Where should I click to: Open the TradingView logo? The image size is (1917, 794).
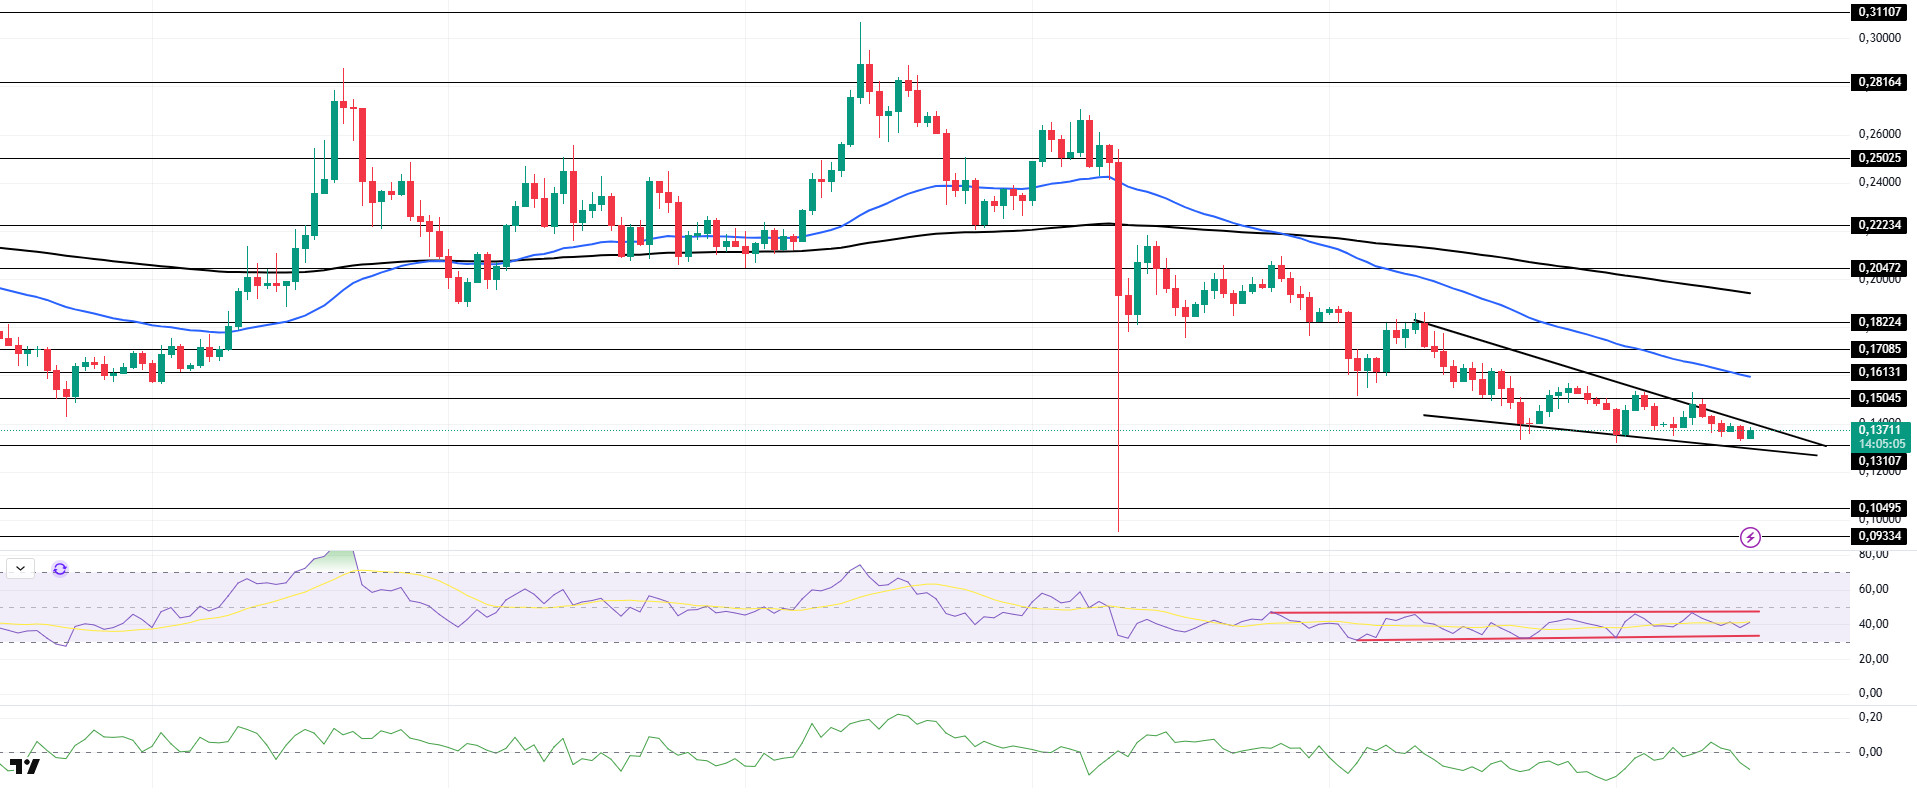coord(25,767)
